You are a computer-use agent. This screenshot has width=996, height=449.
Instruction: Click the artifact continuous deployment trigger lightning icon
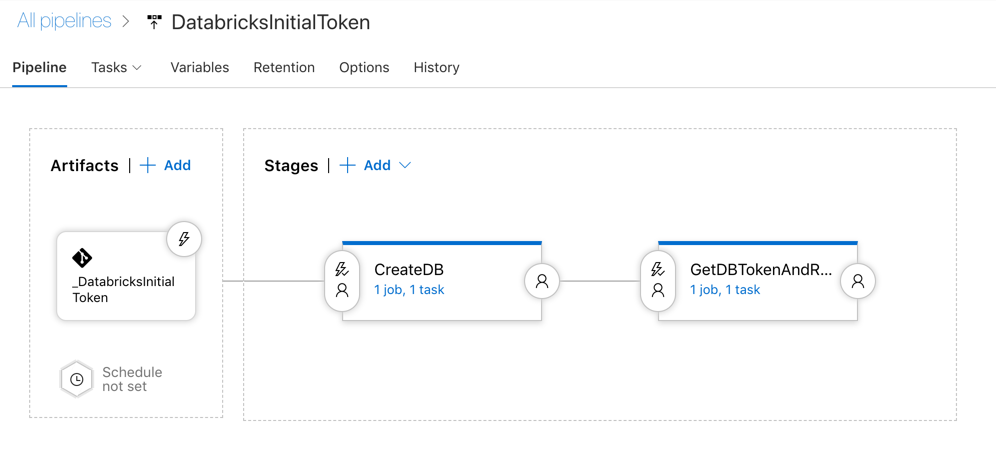(183, 239)
